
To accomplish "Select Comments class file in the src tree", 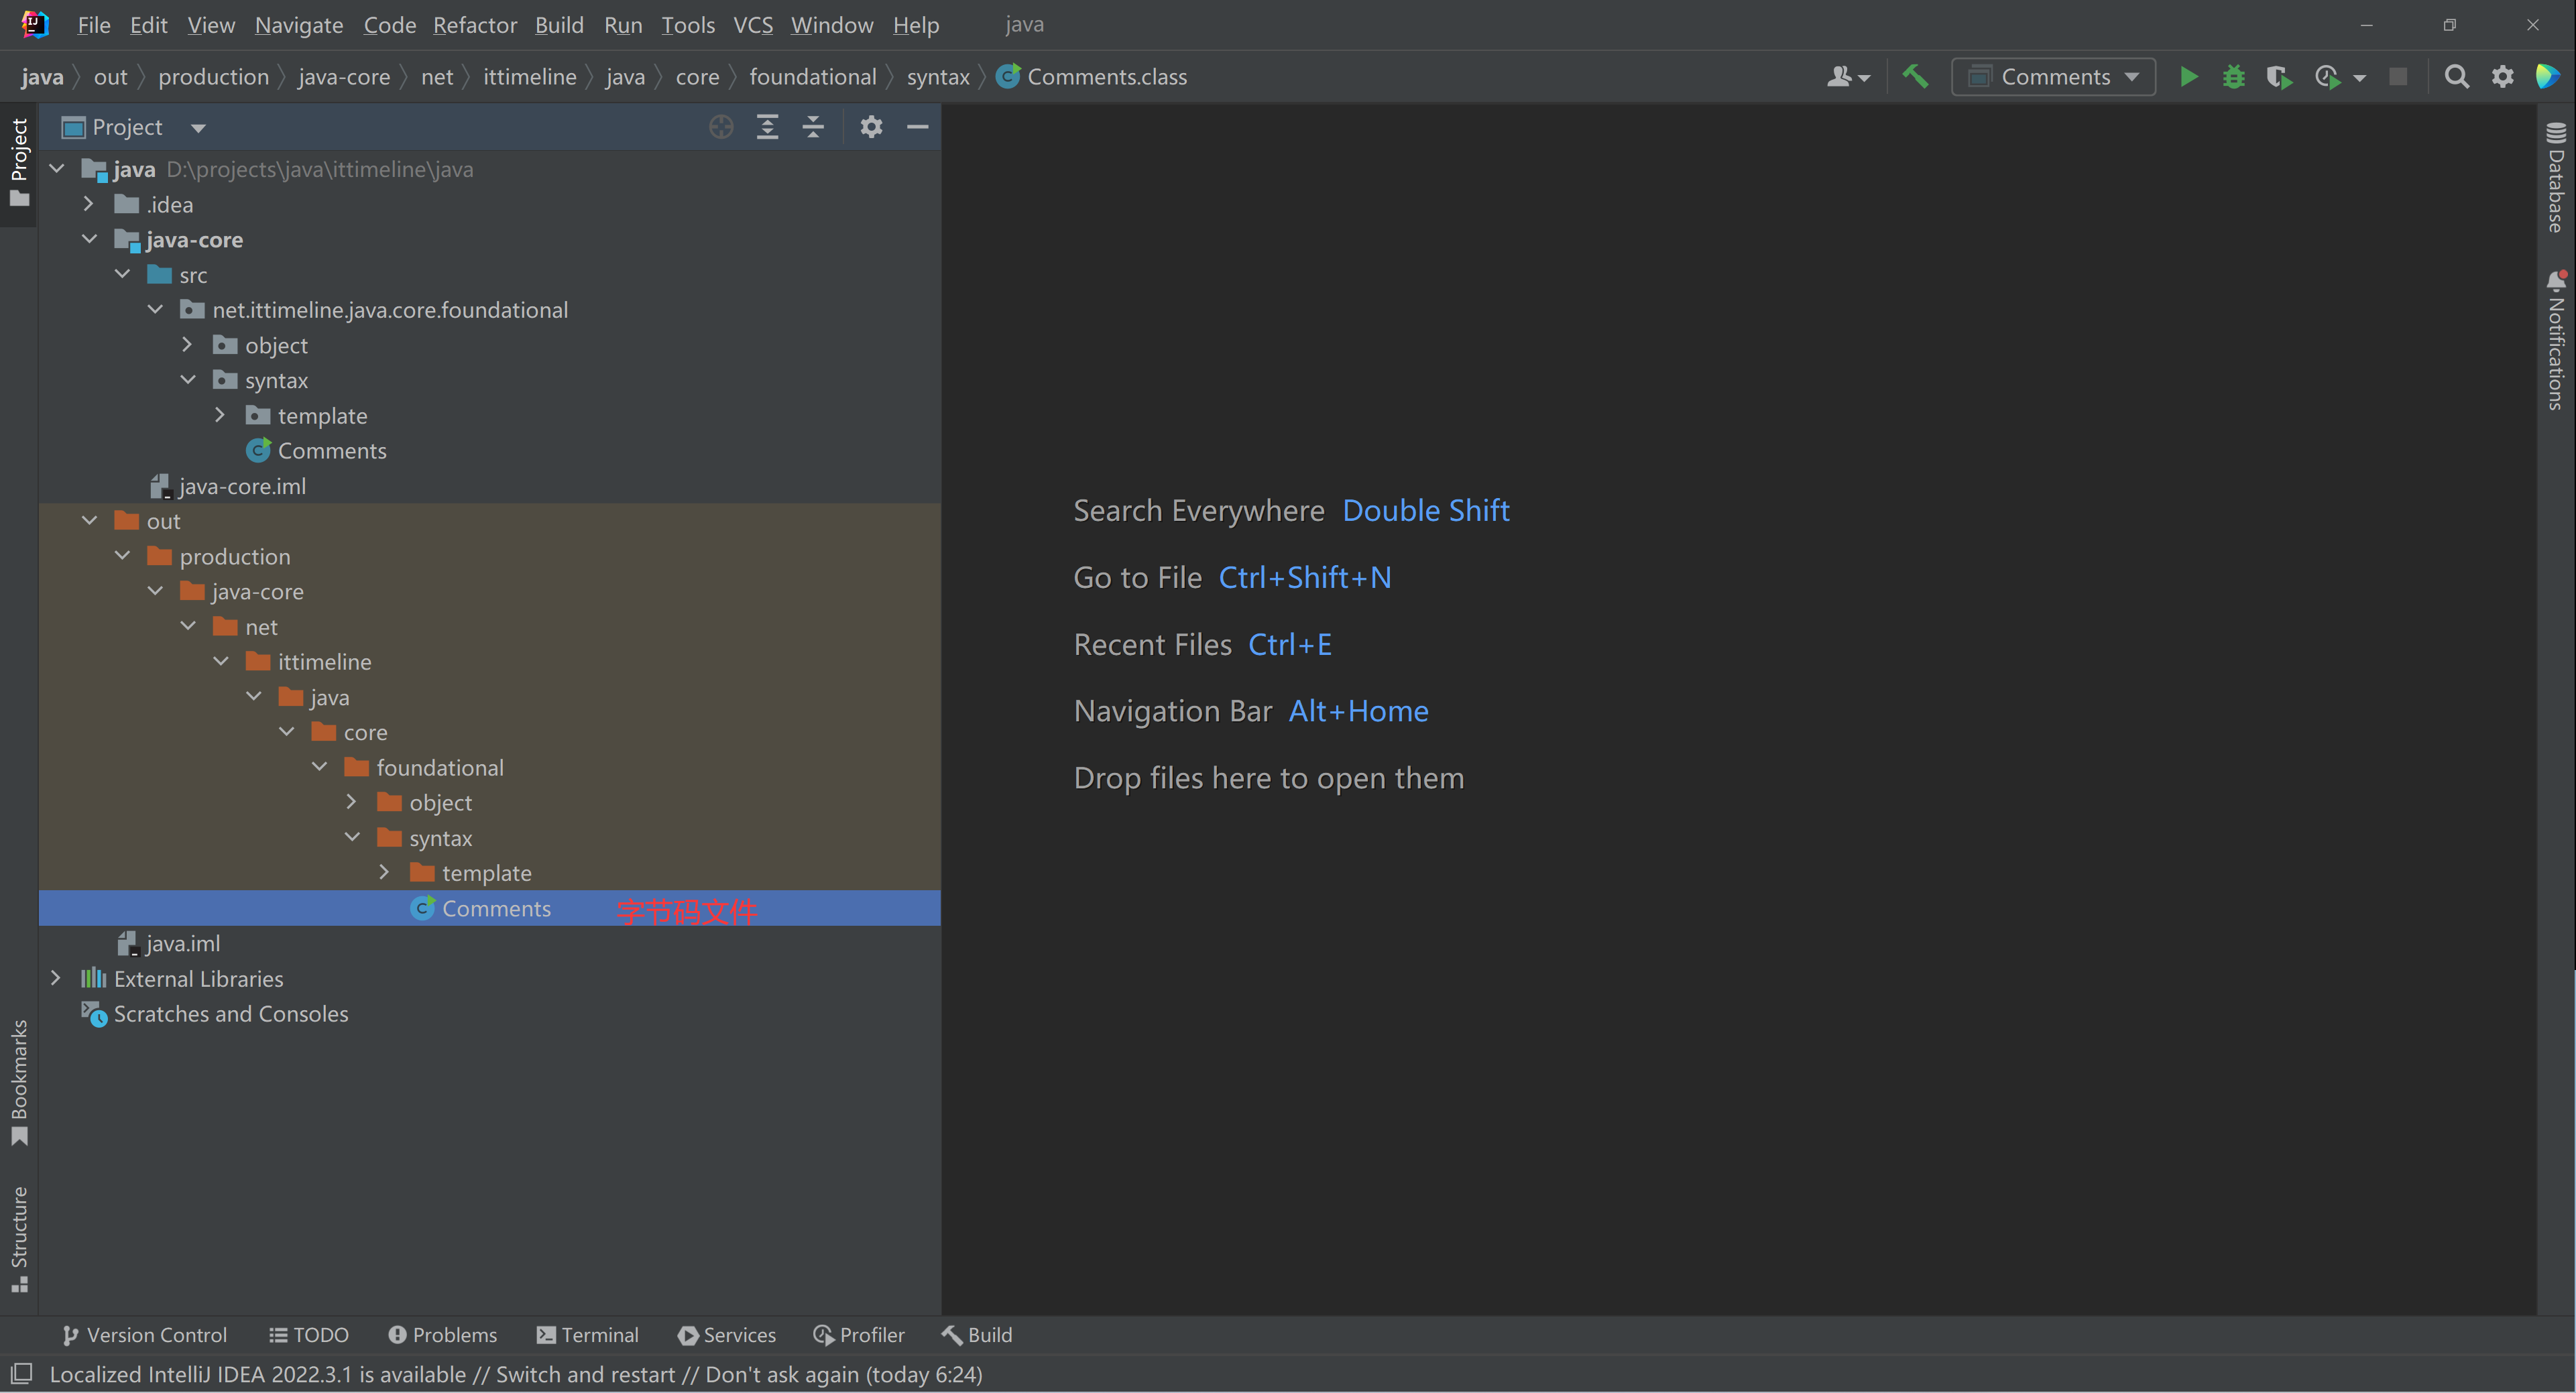I will pyautogui.click(x=331, y=449).
